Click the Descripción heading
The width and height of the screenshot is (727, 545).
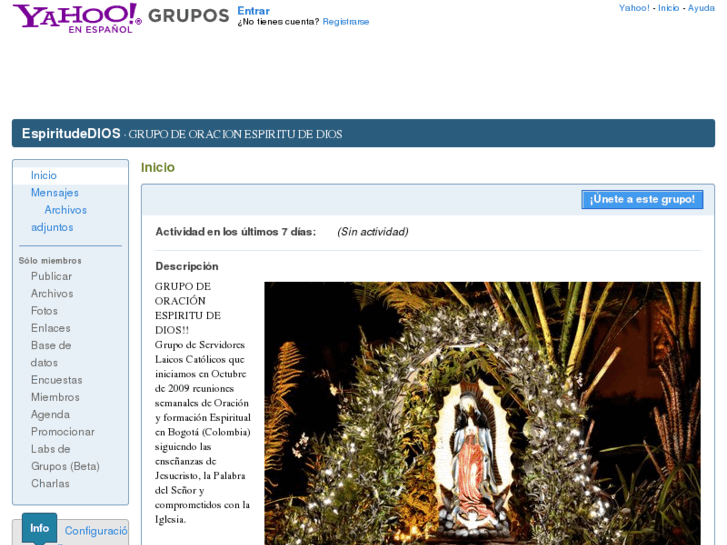click(187, 266)
